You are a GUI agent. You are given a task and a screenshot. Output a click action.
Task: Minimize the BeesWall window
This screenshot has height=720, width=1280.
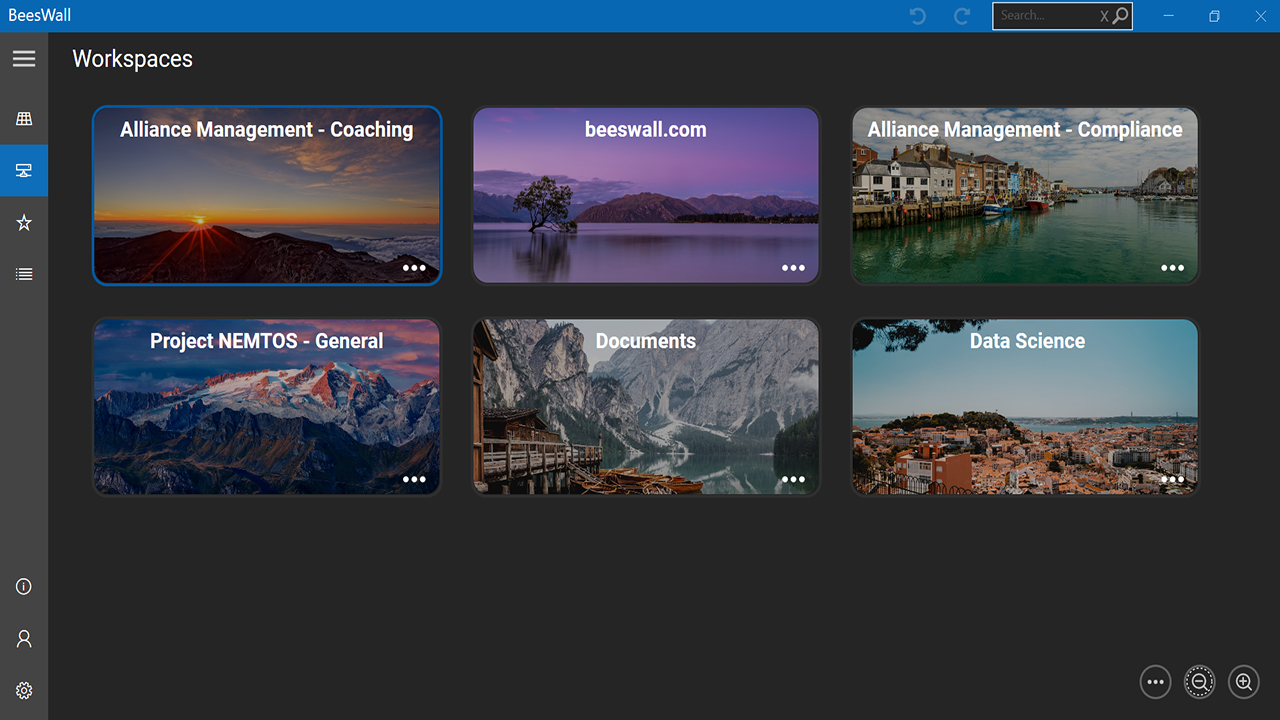1169,16
